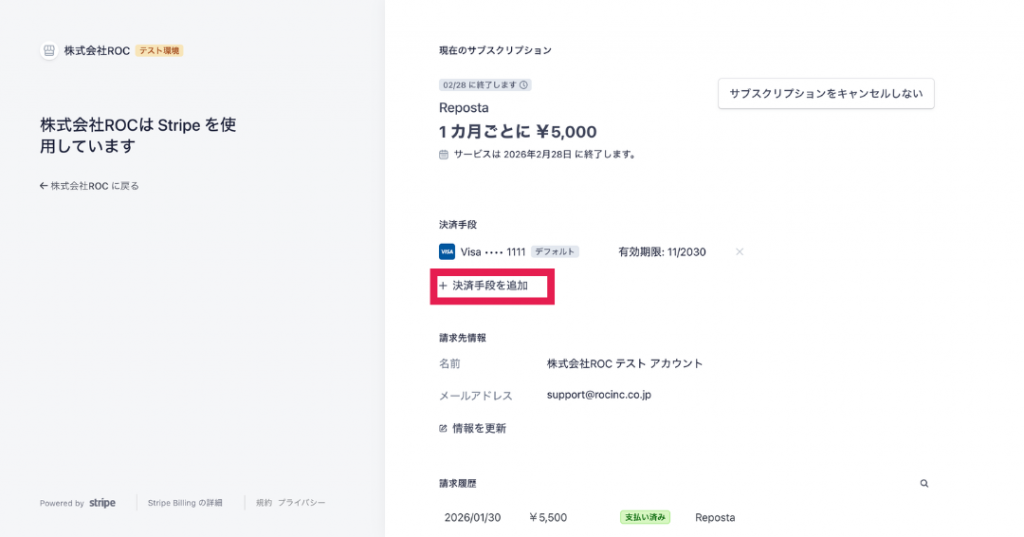Click the green 支払い済み status badge
The image size is (1024, 537).
(x=644, y=517)
